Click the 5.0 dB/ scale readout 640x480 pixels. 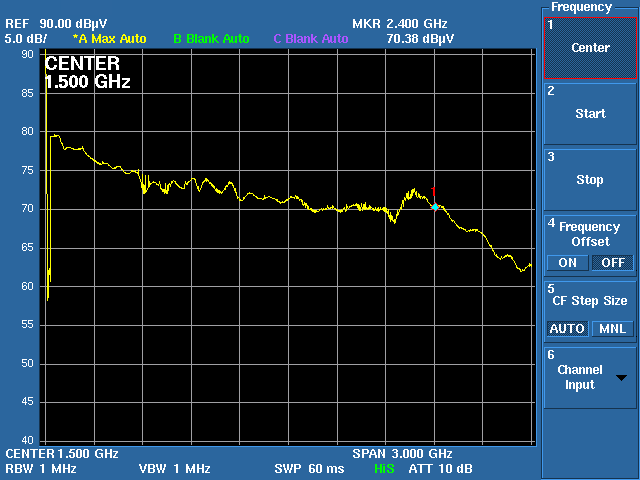(x=26, y=39)
